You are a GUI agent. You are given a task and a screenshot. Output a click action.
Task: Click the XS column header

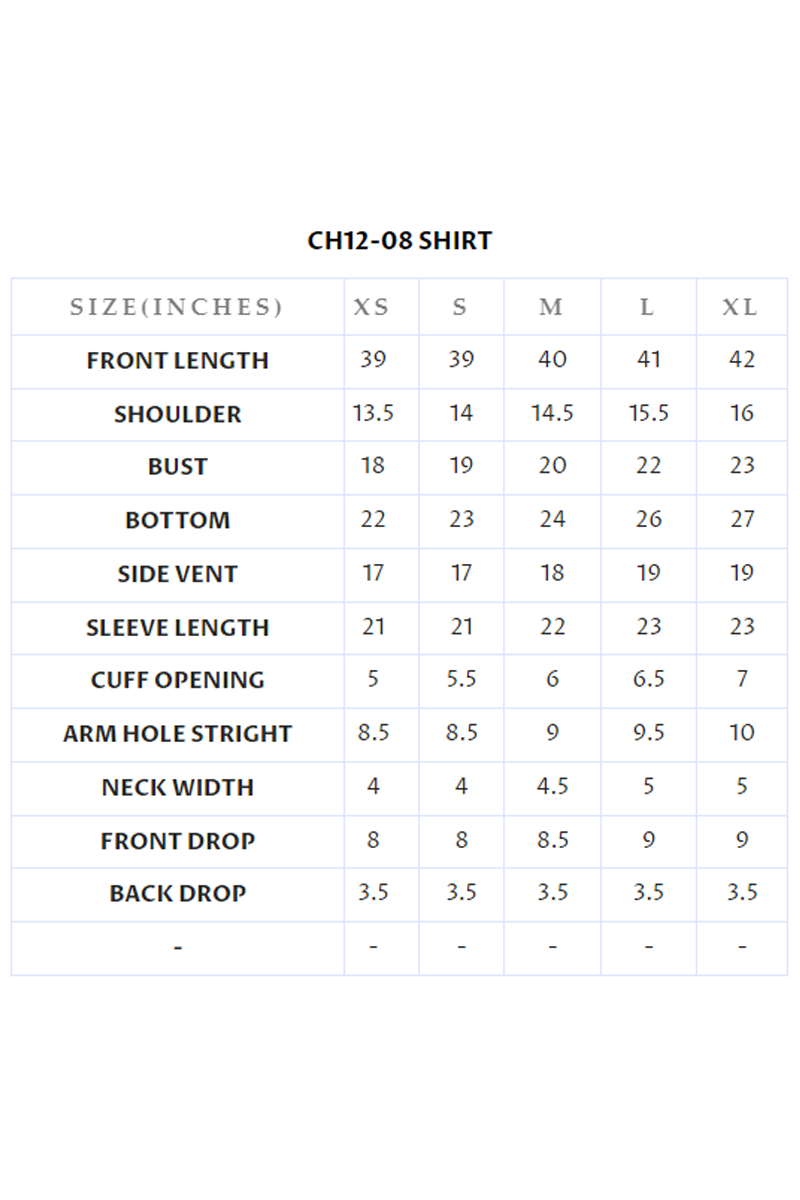(x=372, y=307)
